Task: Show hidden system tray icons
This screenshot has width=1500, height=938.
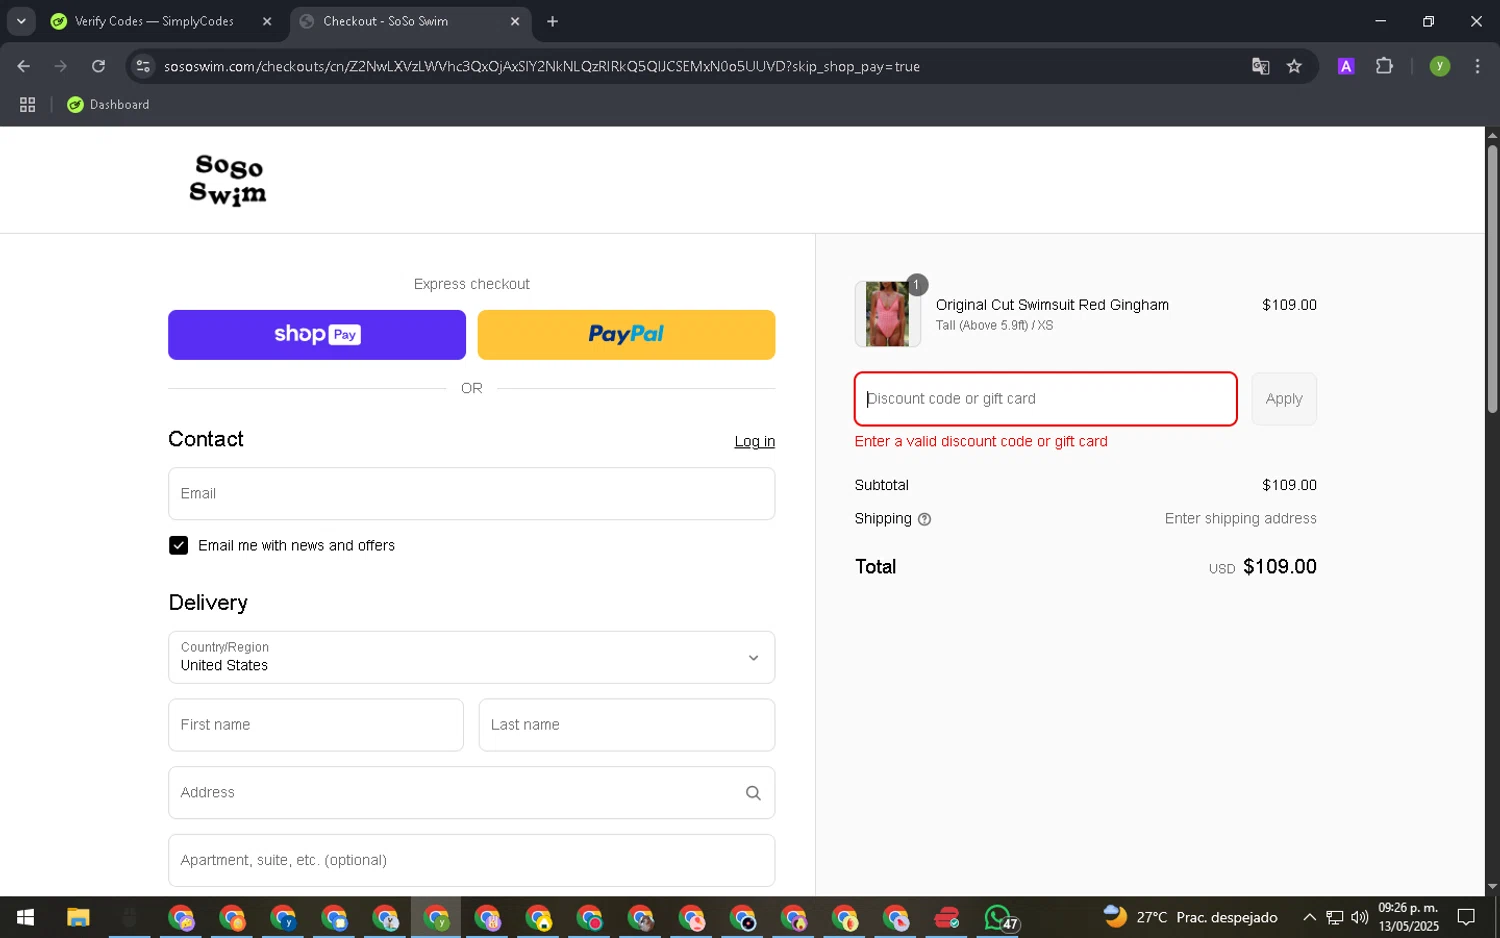Action: pyautogui.click(x=1309, y=917)
